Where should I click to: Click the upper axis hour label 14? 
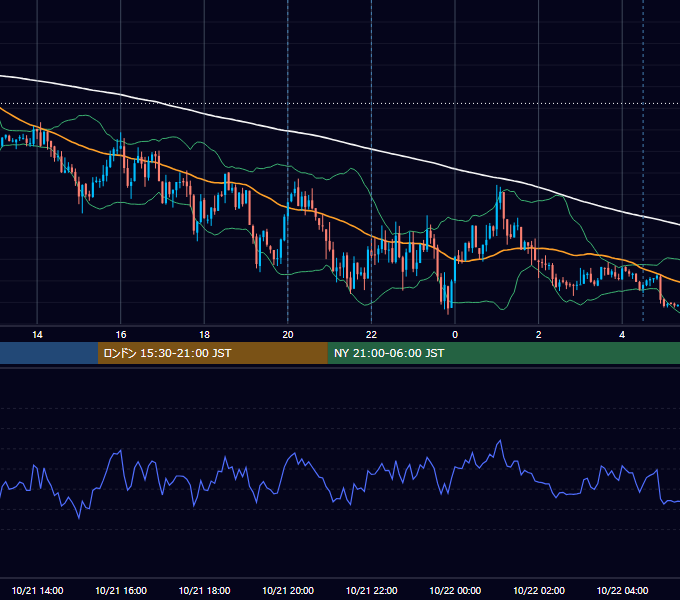click(x=37, y=335)
